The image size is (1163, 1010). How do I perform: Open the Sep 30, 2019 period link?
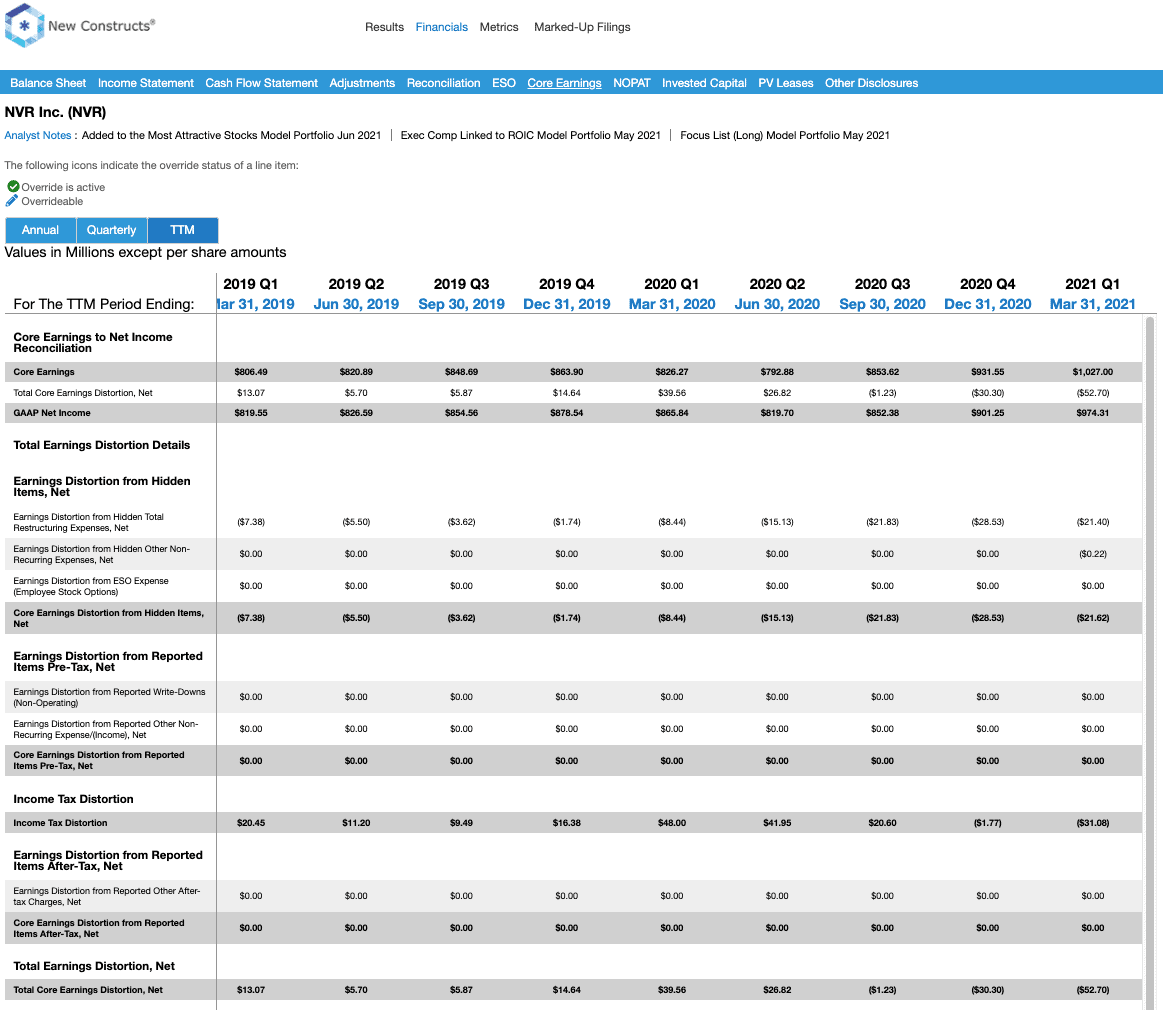click(x=461, y=304)
